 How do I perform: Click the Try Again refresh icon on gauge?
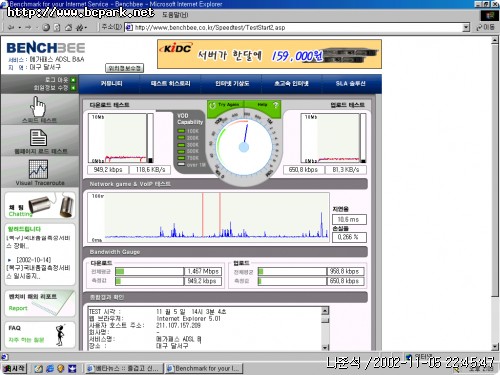pos(212,105)
